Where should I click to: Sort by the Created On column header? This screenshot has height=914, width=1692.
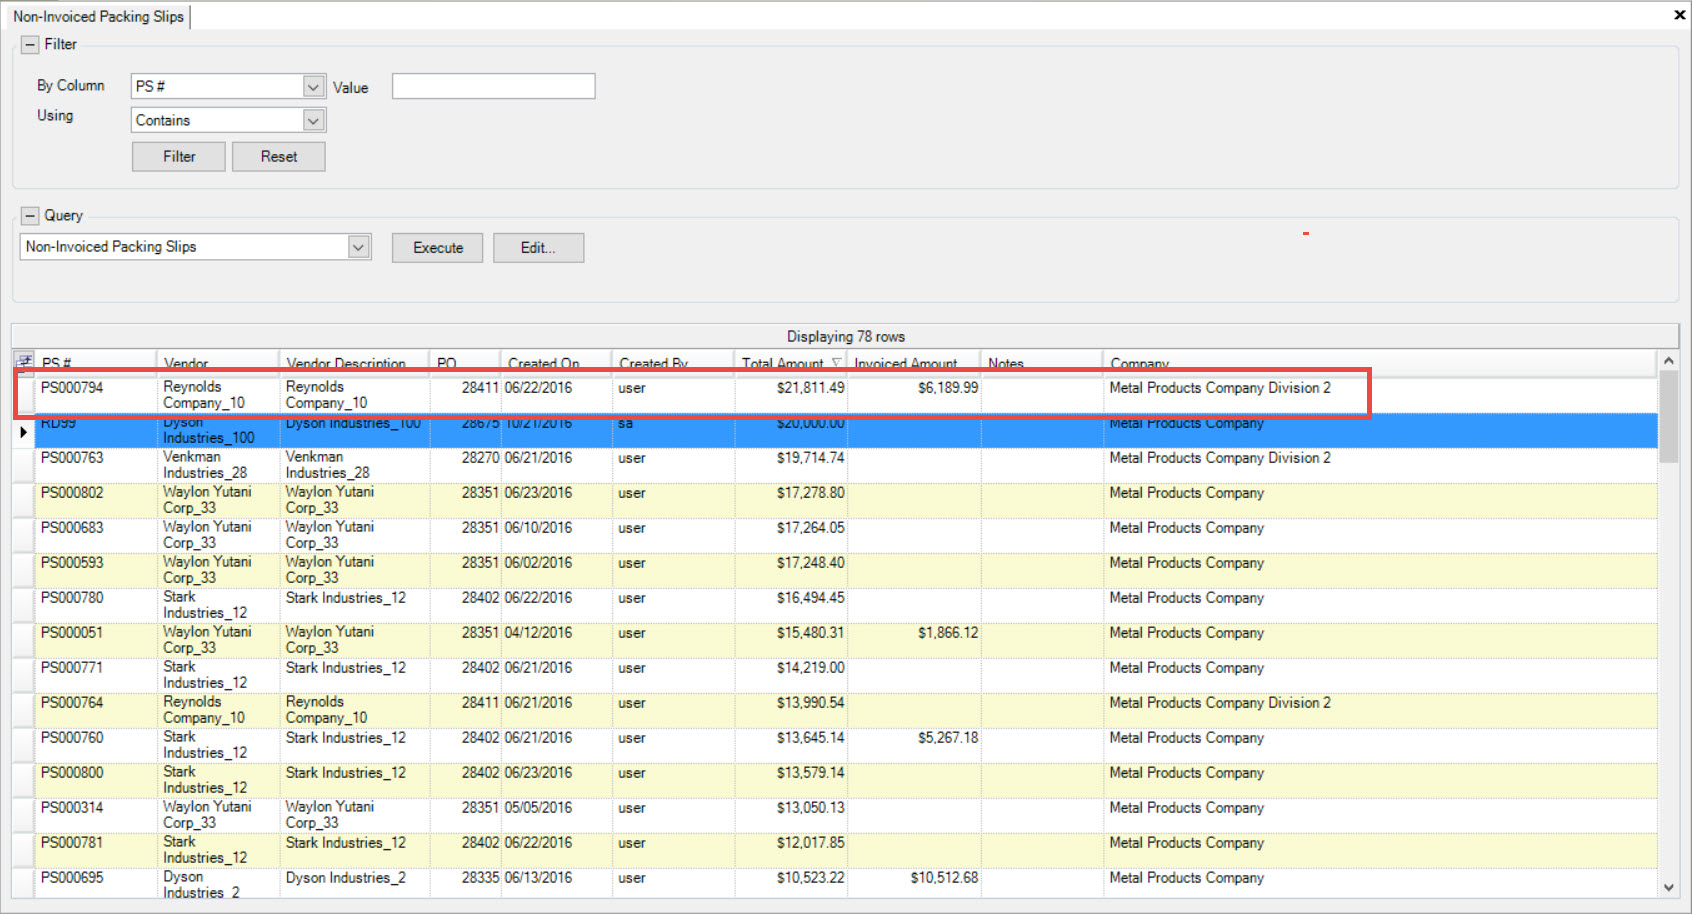click(x=556, y=363)
